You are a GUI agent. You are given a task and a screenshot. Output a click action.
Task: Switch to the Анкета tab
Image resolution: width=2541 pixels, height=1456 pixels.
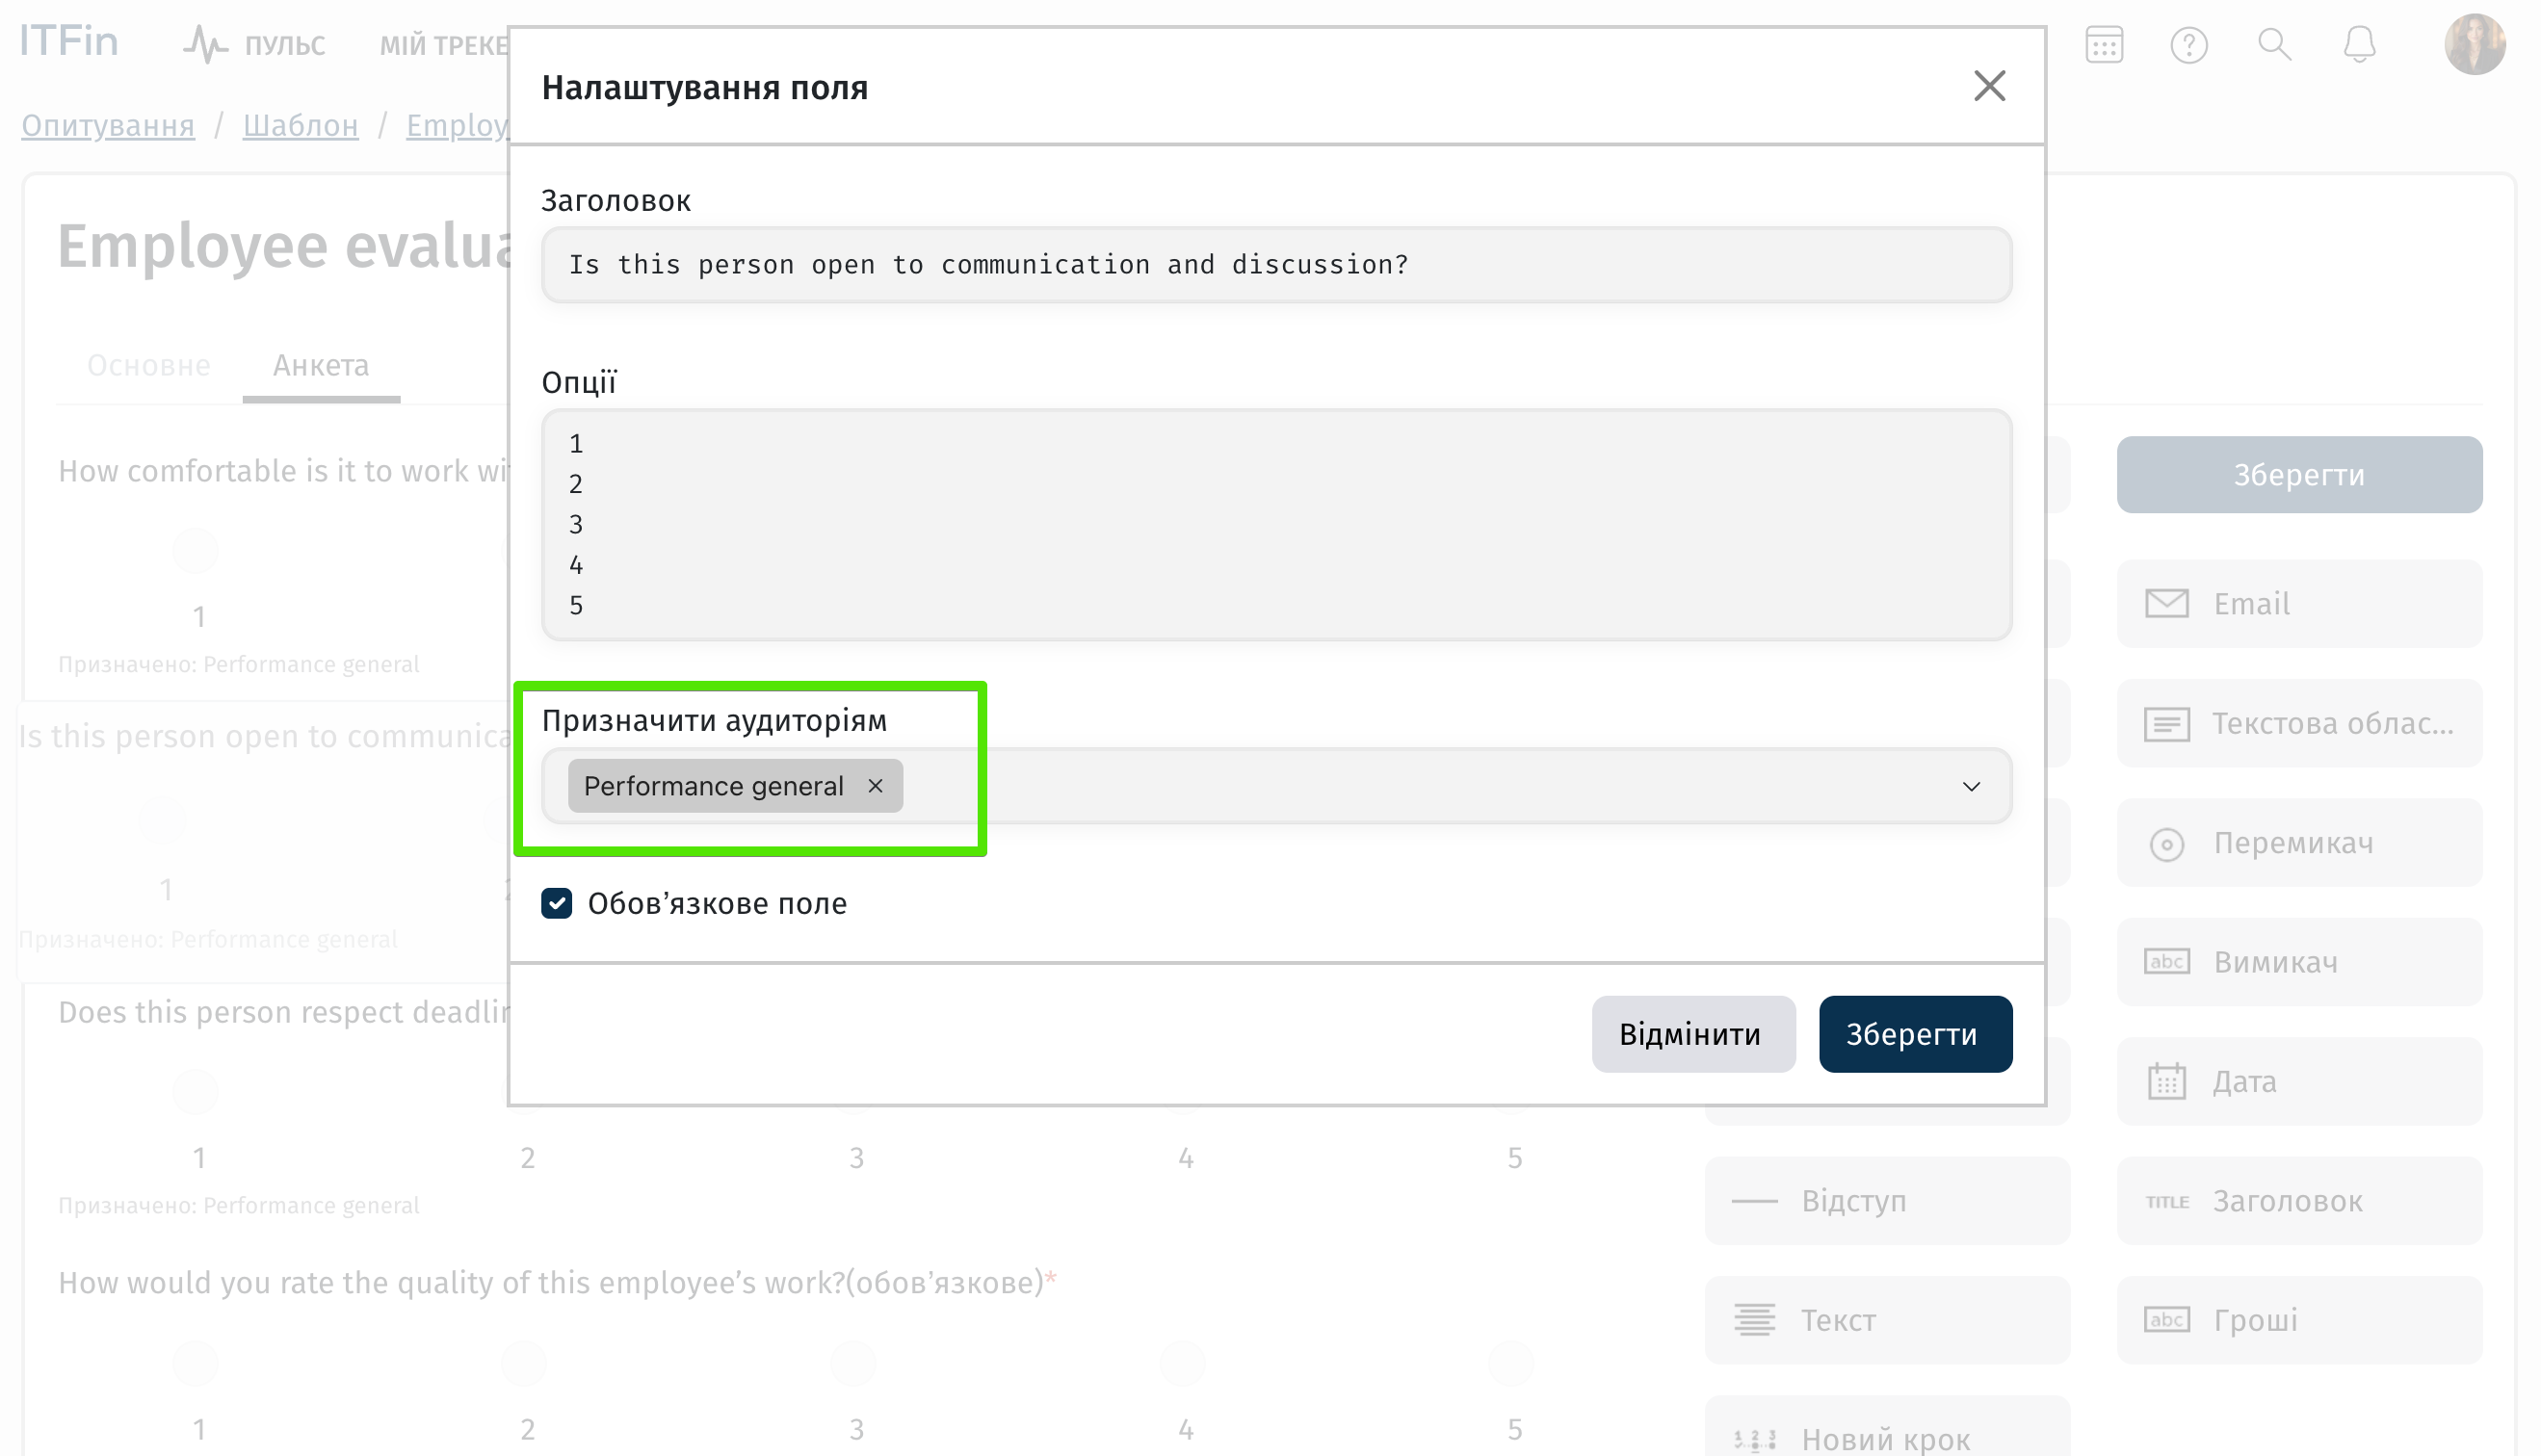(x=321, y=366)
